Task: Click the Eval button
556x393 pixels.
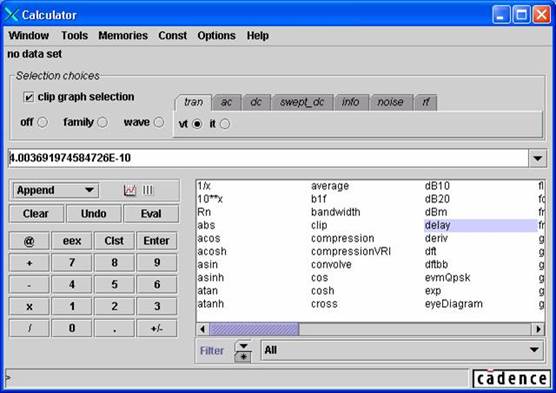Action: click(151, 214)
